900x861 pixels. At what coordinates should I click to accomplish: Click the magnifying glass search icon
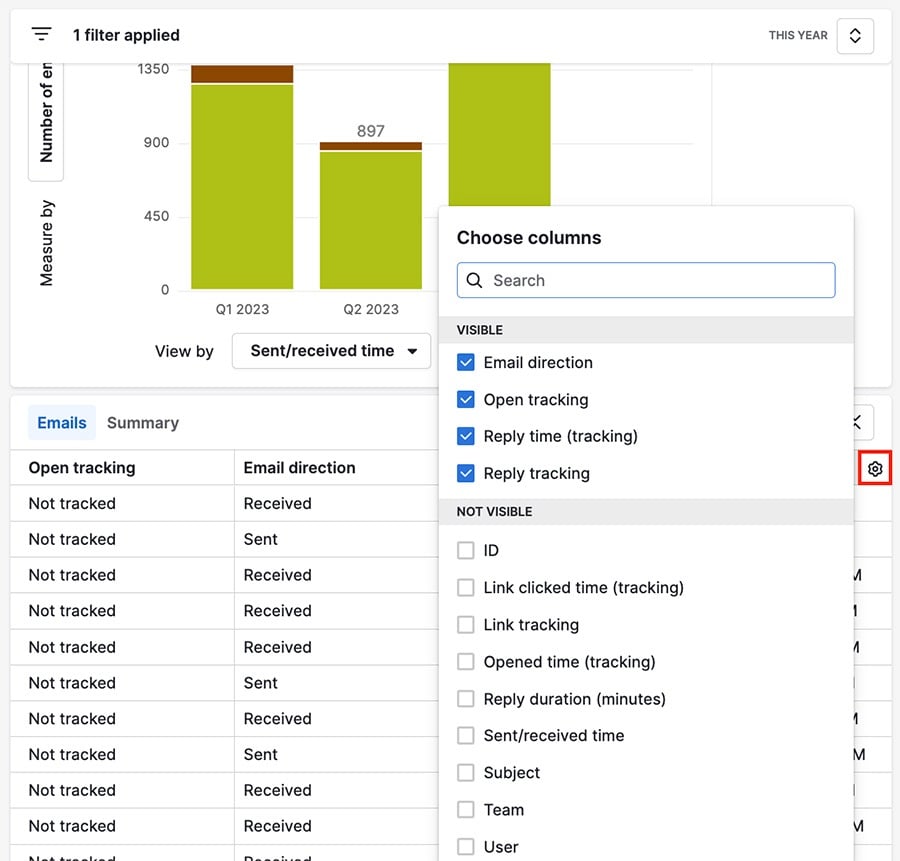pyautogui.click(x=474, y=281)
